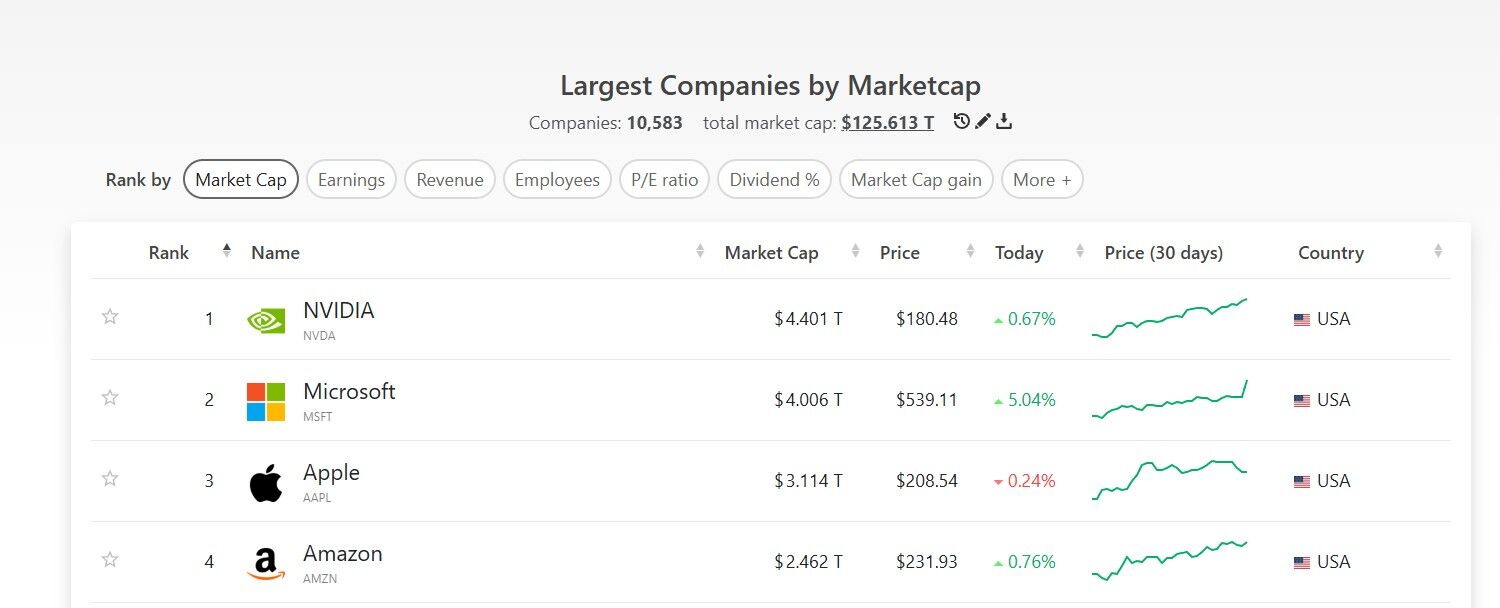Star NVIDIA as a favorite
This screenshot has width=1500, height=608.
[x=110, y=317]
